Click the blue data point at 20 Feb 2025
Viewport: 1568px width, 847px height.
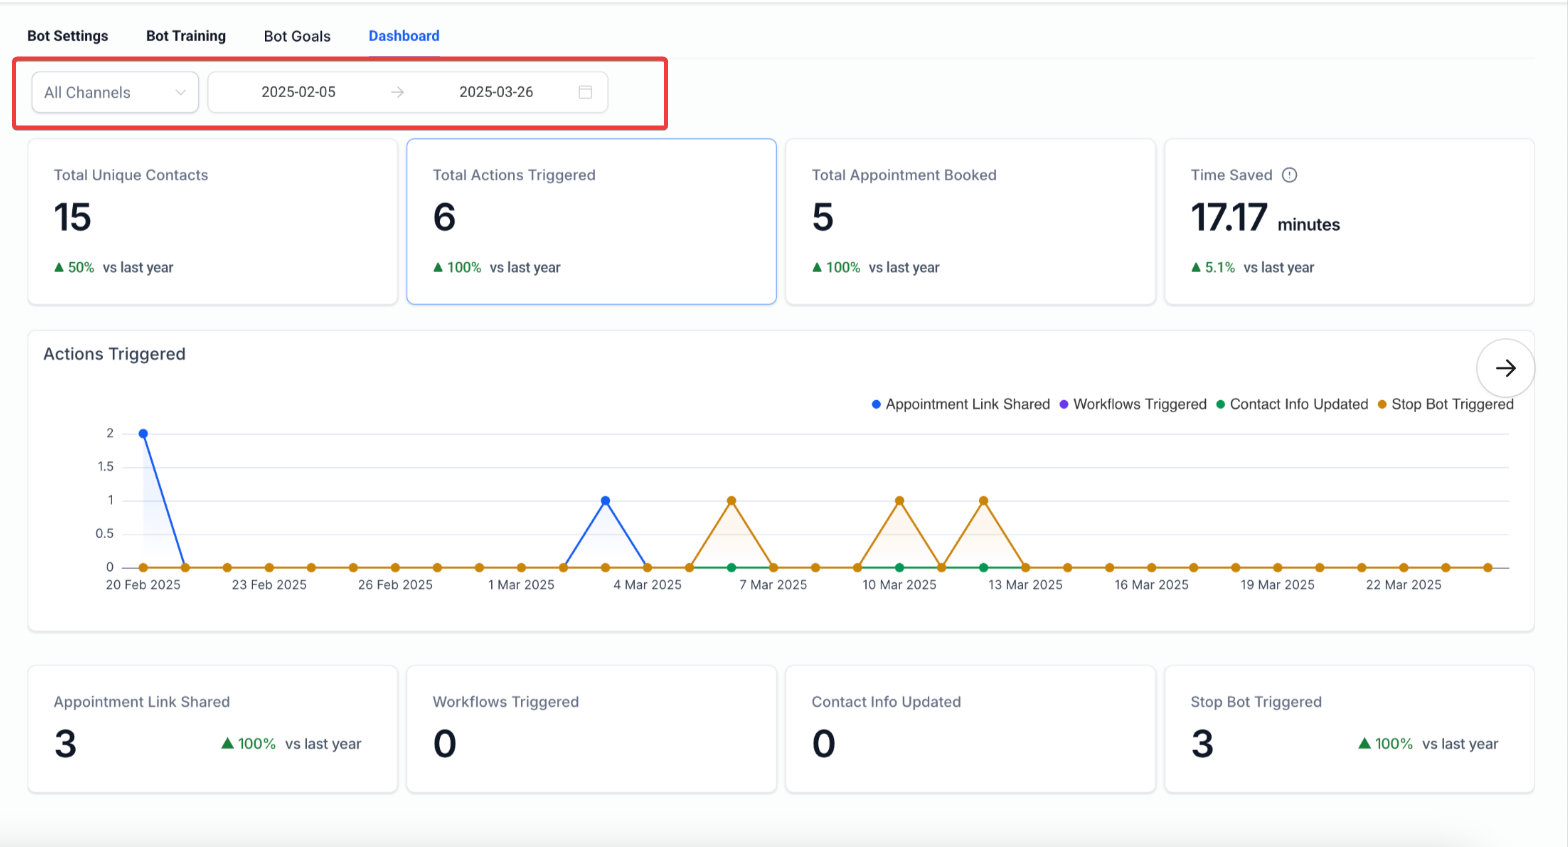[143, 434]
